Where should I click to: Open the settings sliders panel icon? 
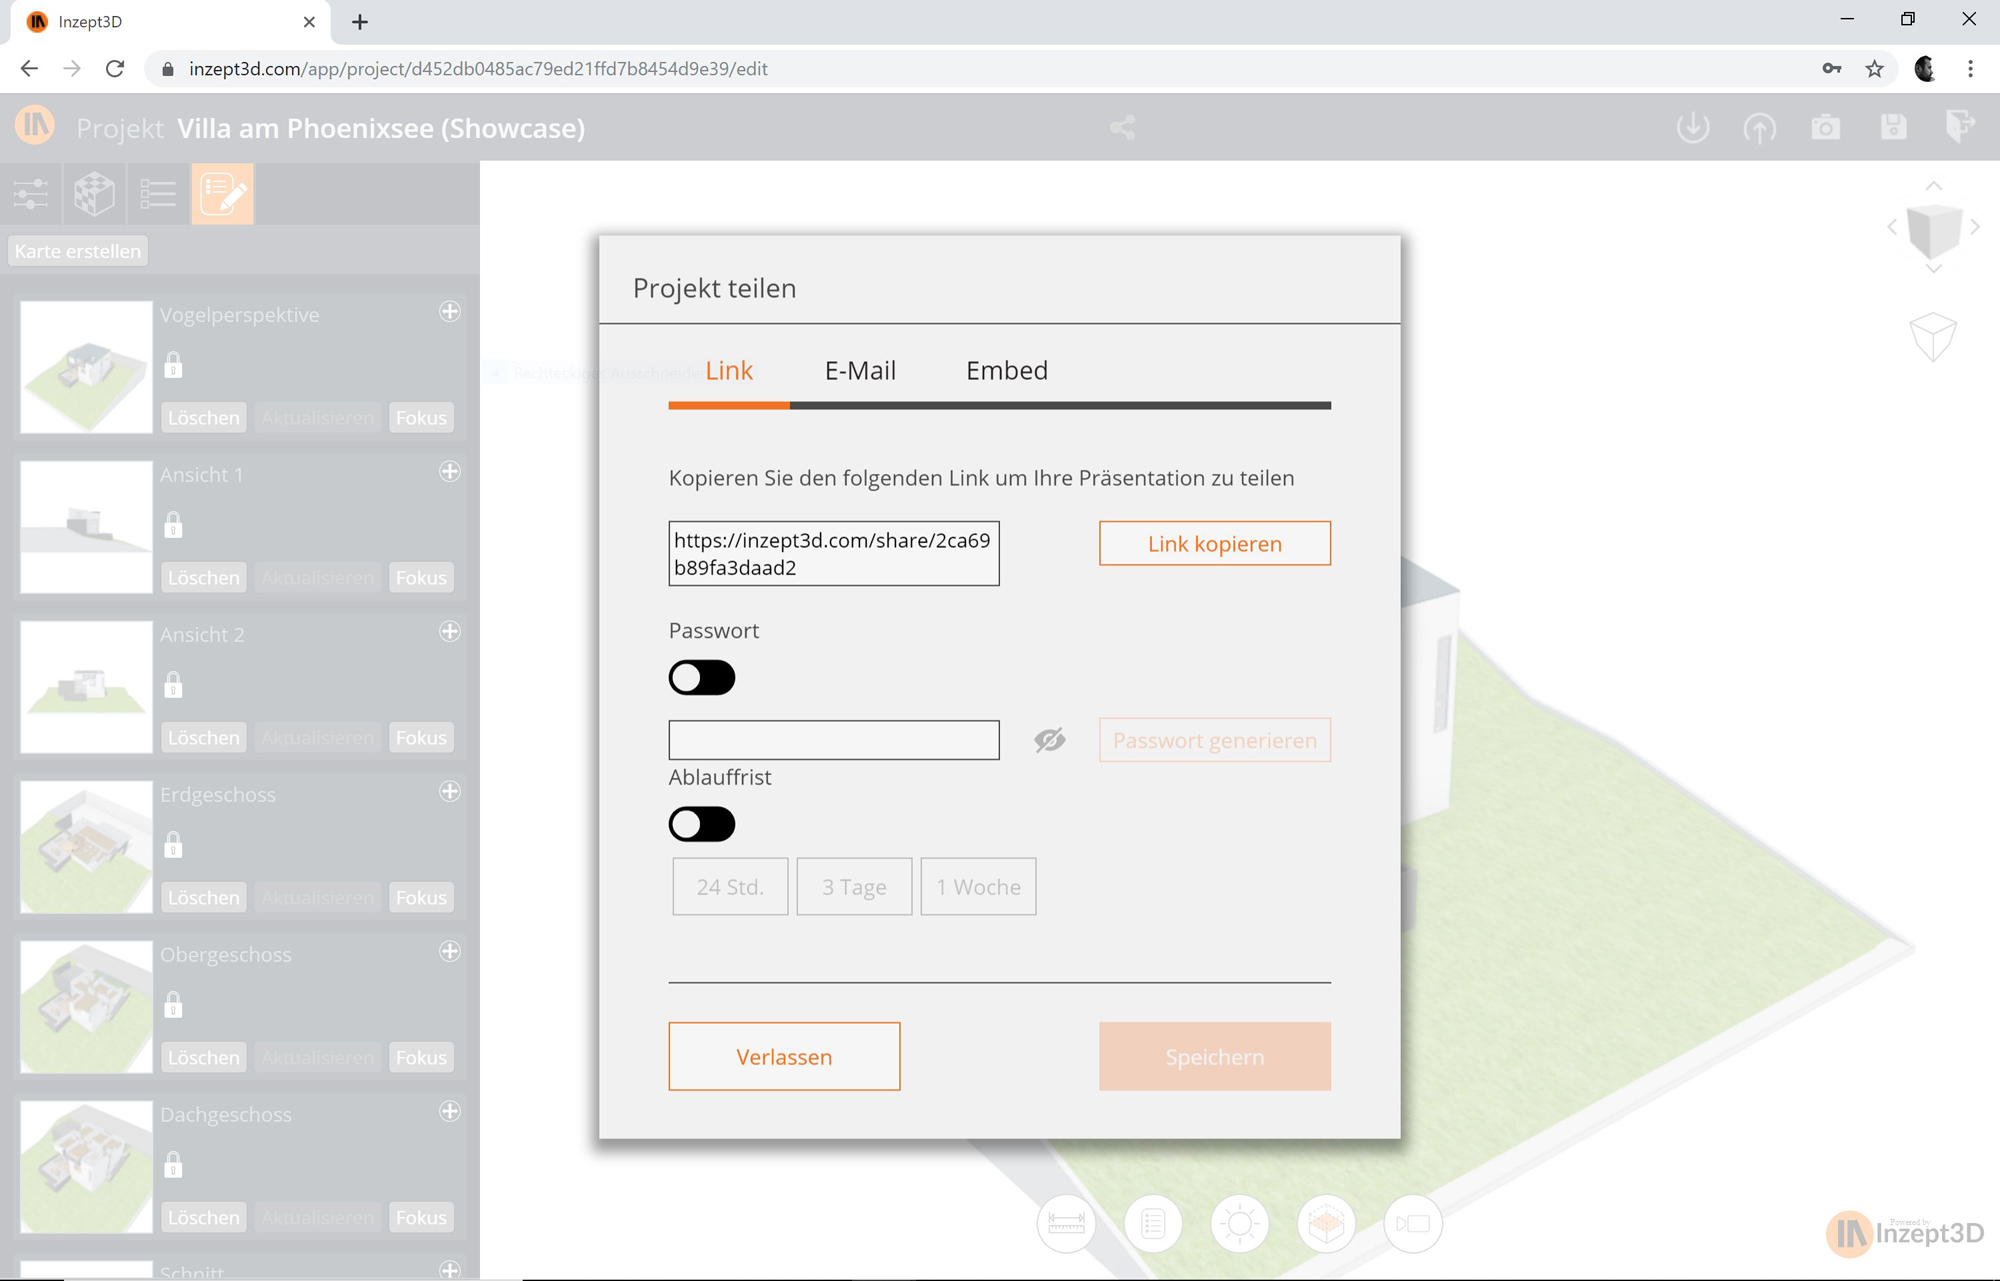(31, 193)
